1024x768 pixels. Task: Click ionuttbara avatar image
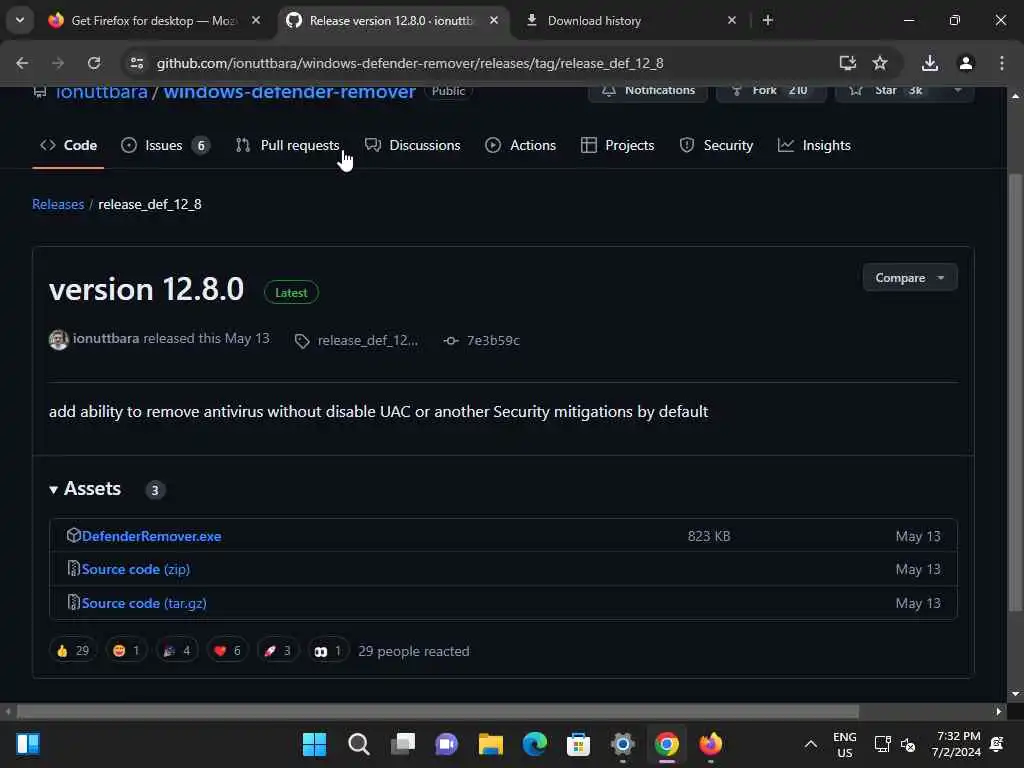59,340
